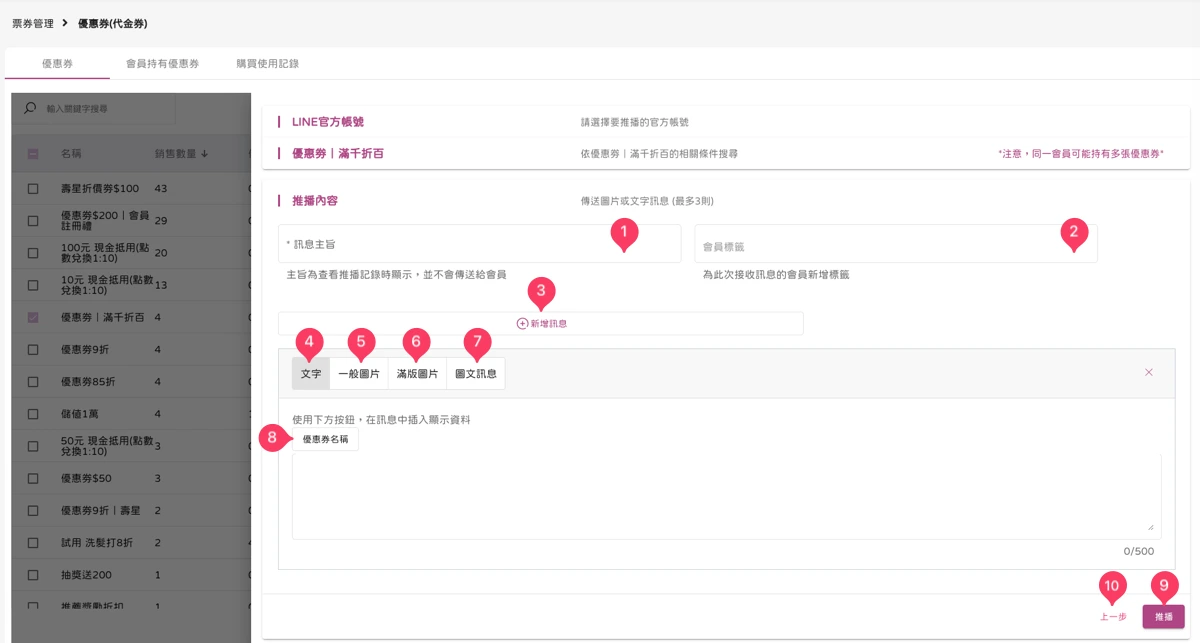Check the 優惠券85折 row checkbox

coord(33,381)
